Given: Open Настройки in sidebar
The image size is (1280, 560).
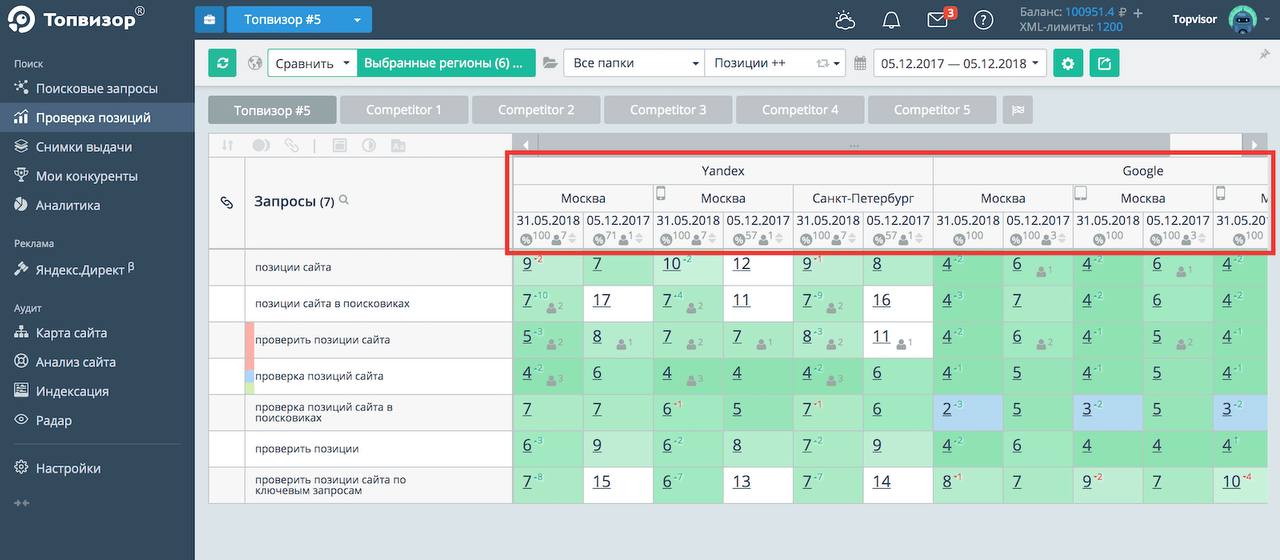Looking at the screenshot, I should [x=97, y=468].
